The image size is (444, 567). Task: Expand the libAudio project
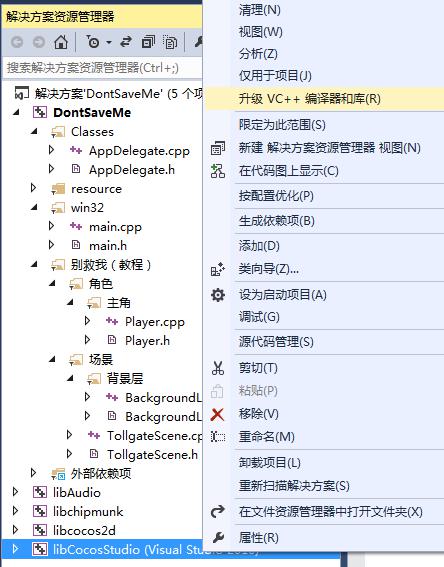pyautogui.click(x=15, y=492)
